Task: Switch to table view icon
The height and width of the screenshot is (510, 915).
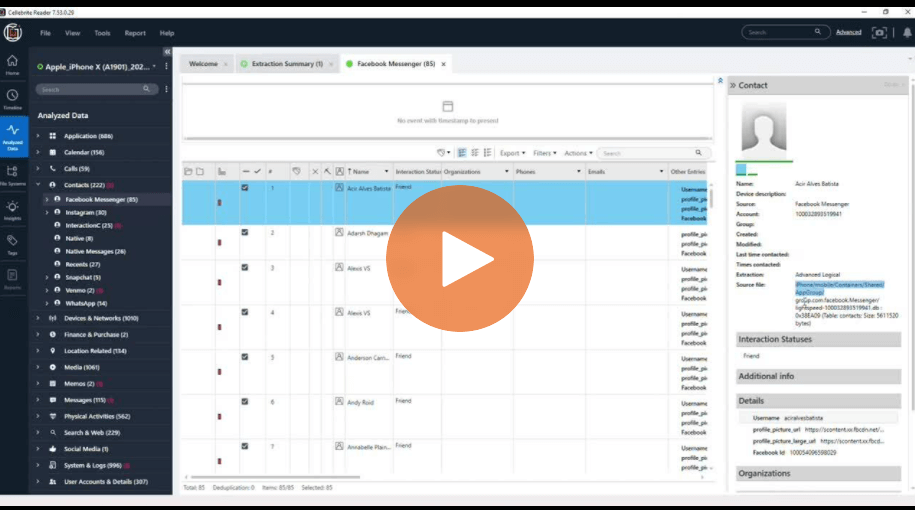Action: pyautogui.click(x=462, y=153)
